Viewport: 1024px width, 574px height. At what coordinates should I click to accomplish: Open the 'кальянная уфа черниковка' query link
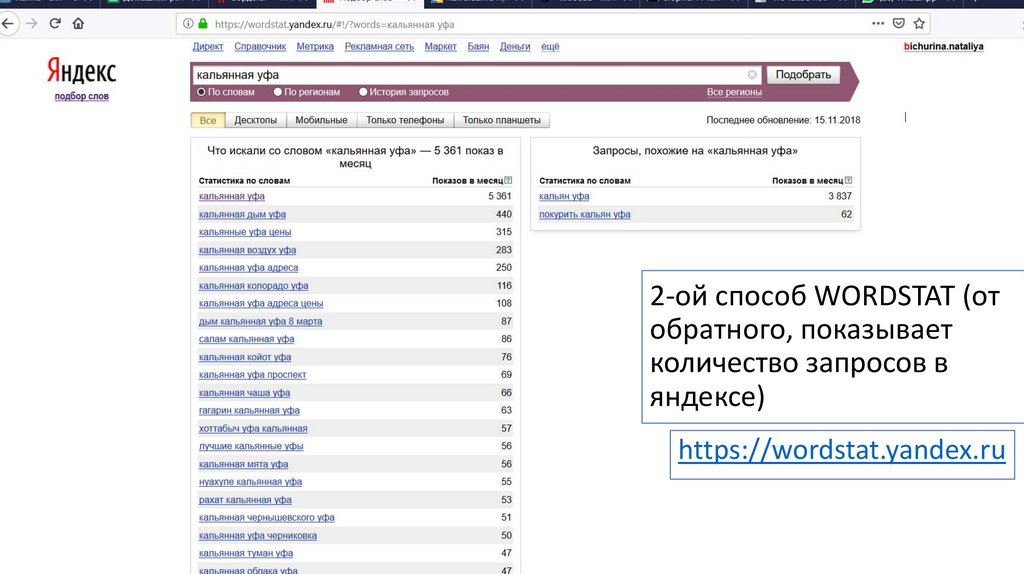tap(258, 535)
